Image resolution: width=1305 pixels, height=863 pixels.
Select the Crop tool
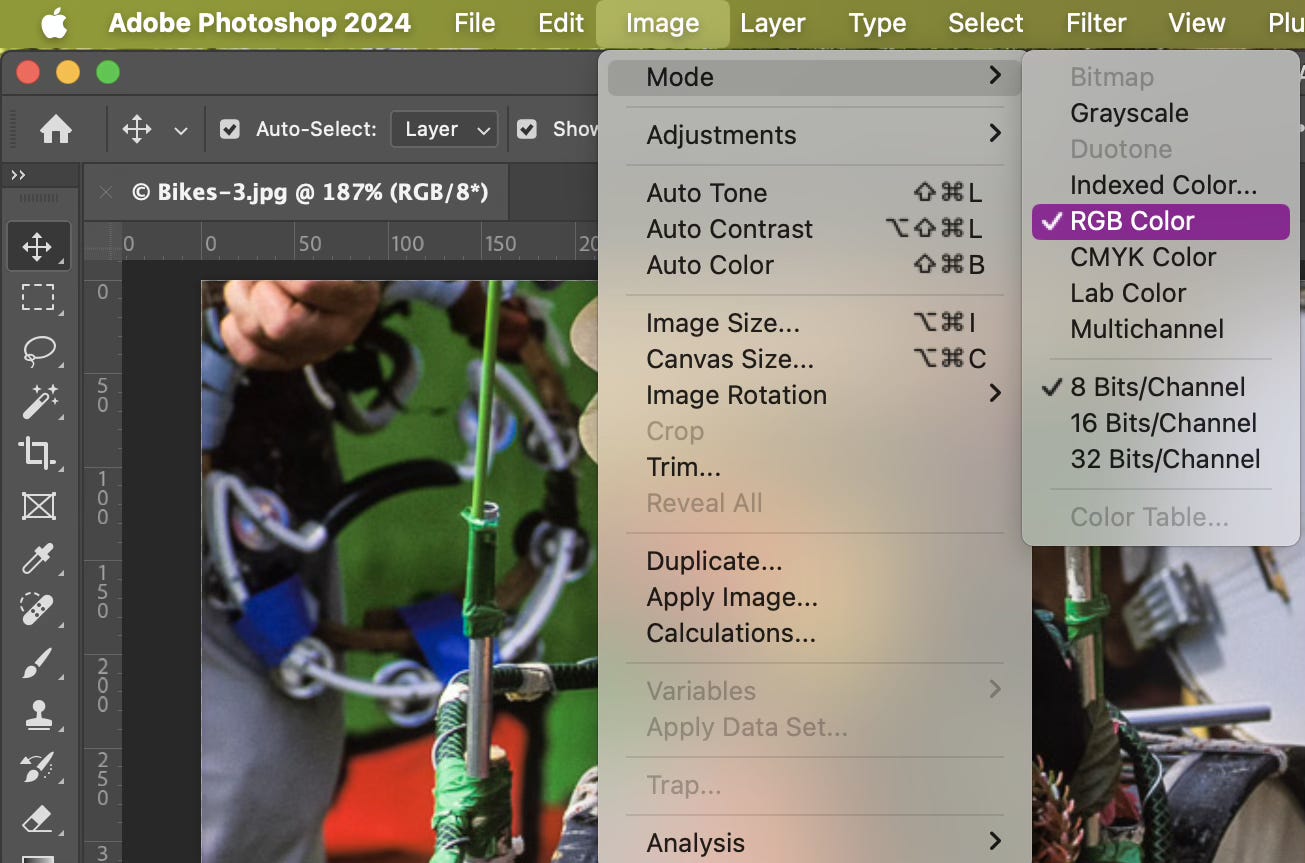pos(38,453)
